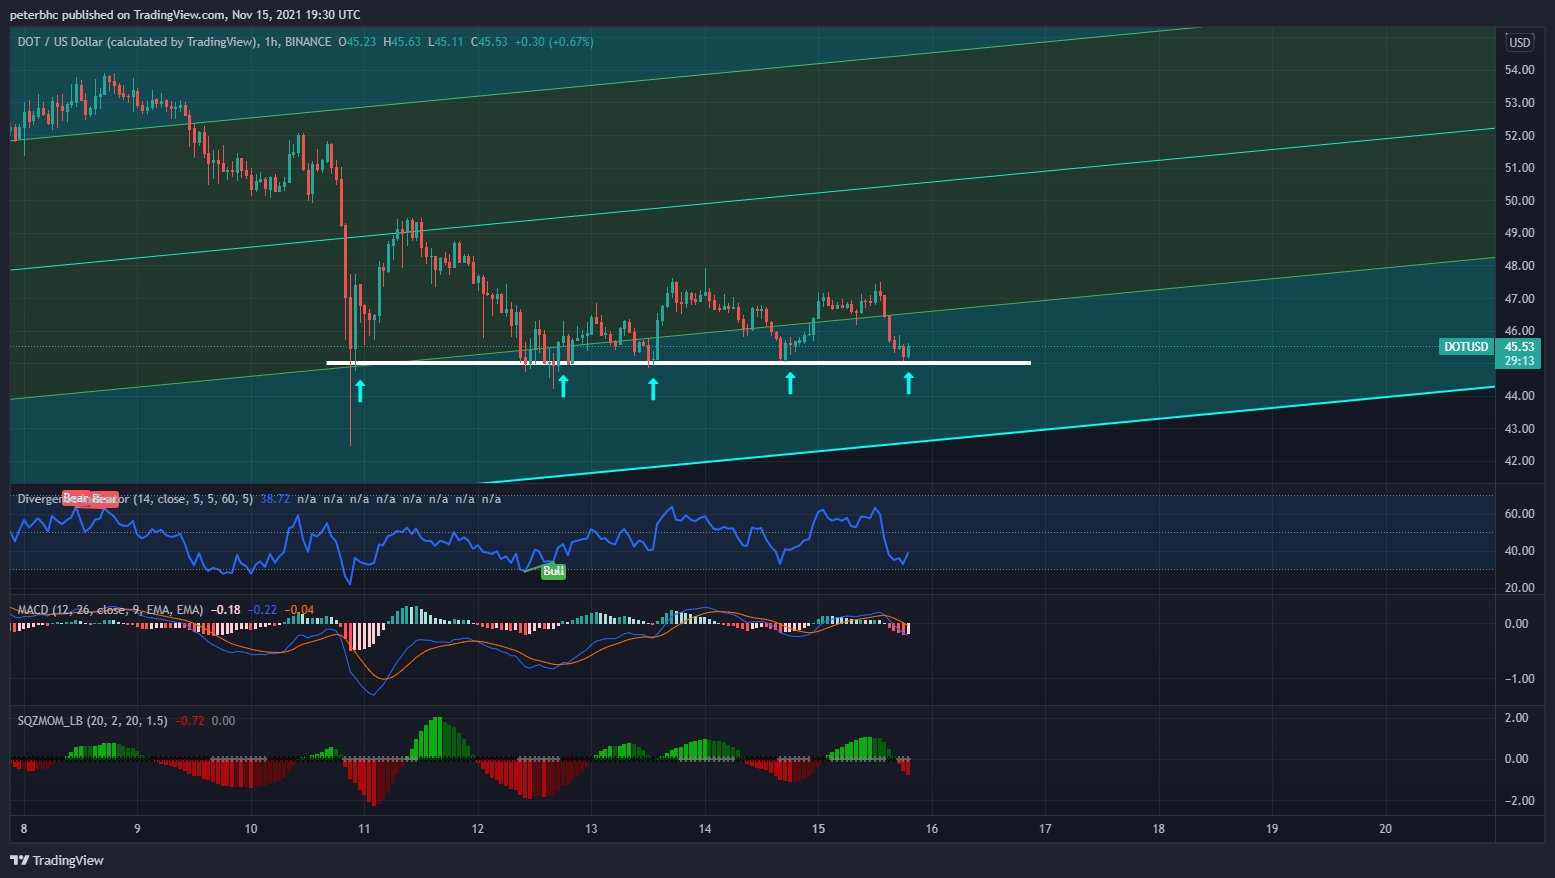Viewport: 1555px width, 878px height.
Task: Click date label 20 on the time axis
Action: tap(1385, 828)
